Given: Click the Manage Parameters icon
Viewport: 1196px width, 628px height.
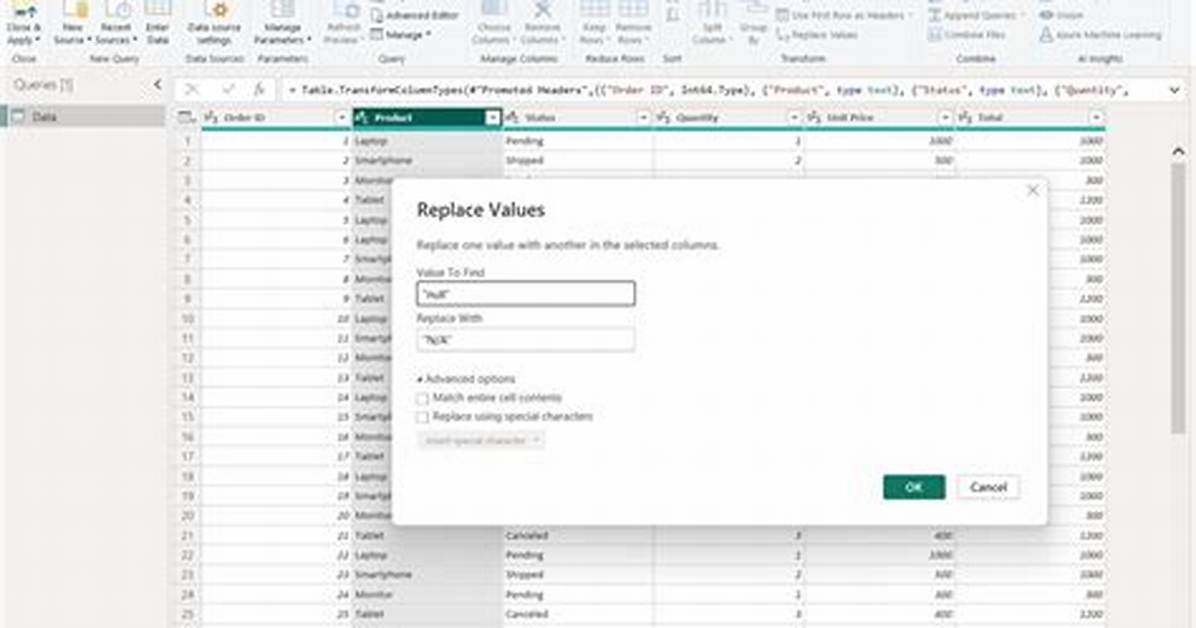Looking at the screenshot, I should tap(282, 23).
